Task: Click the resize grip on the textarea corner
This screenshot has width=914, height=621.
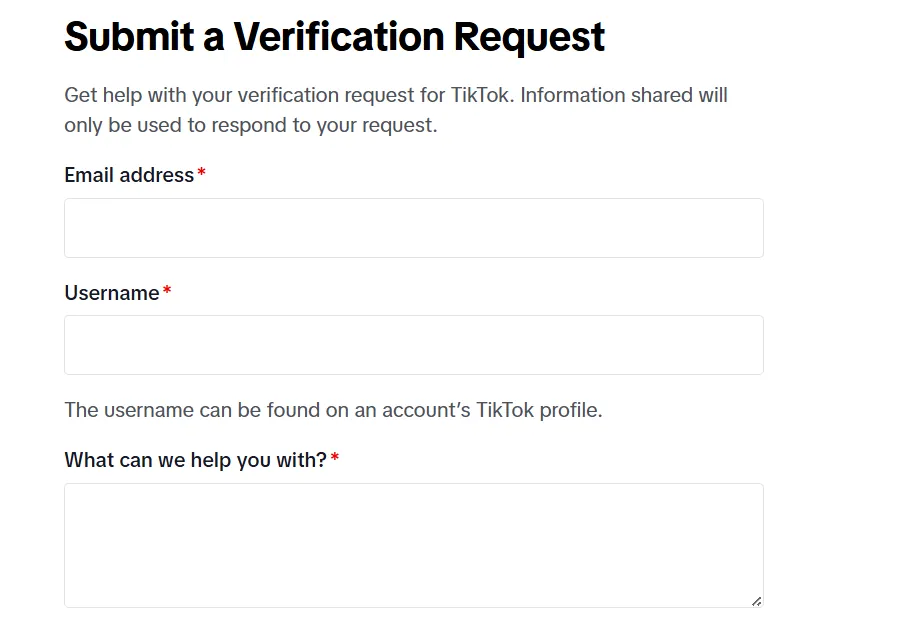Action: coord(756,600)
